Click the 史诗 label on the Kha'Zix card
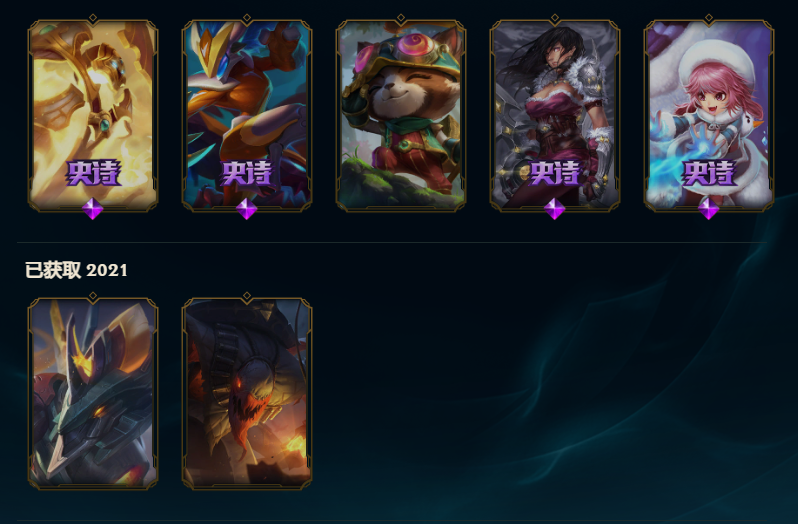The image size is (798, 524). (x=247, y=173)
